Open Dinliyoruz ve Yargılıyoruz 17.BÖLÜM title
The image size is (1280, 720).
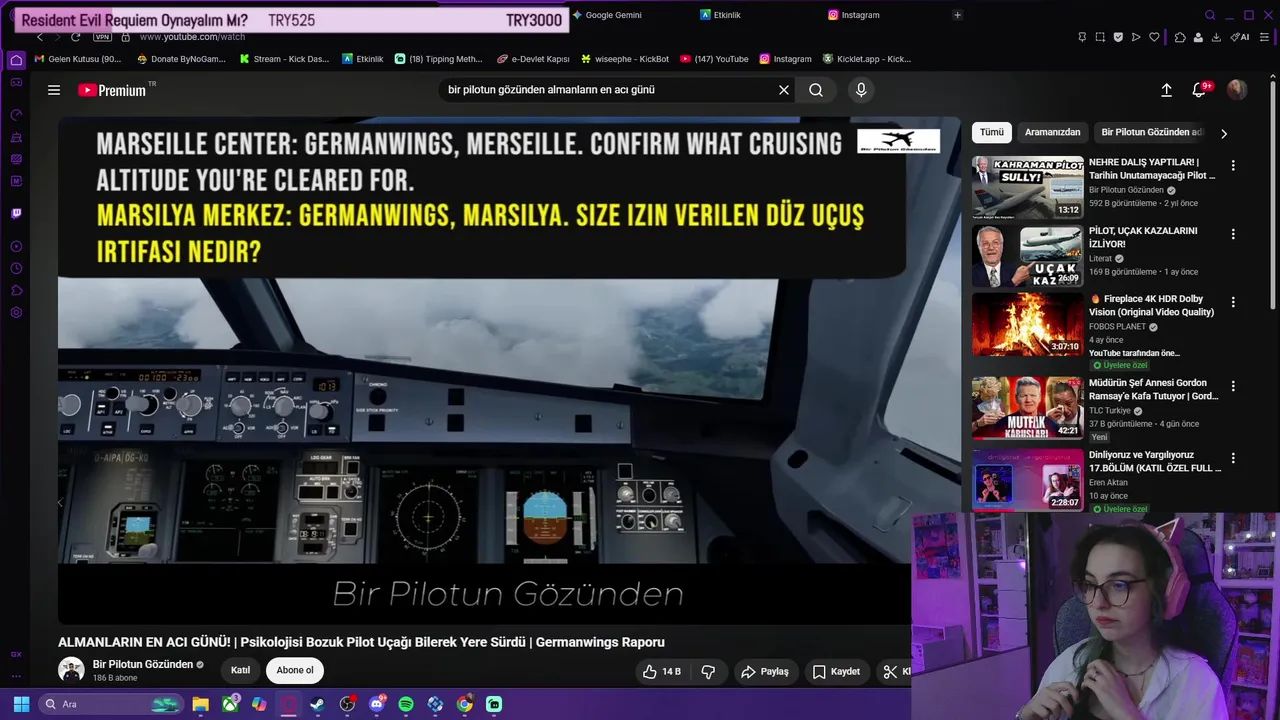click(x=1154, y=461)
